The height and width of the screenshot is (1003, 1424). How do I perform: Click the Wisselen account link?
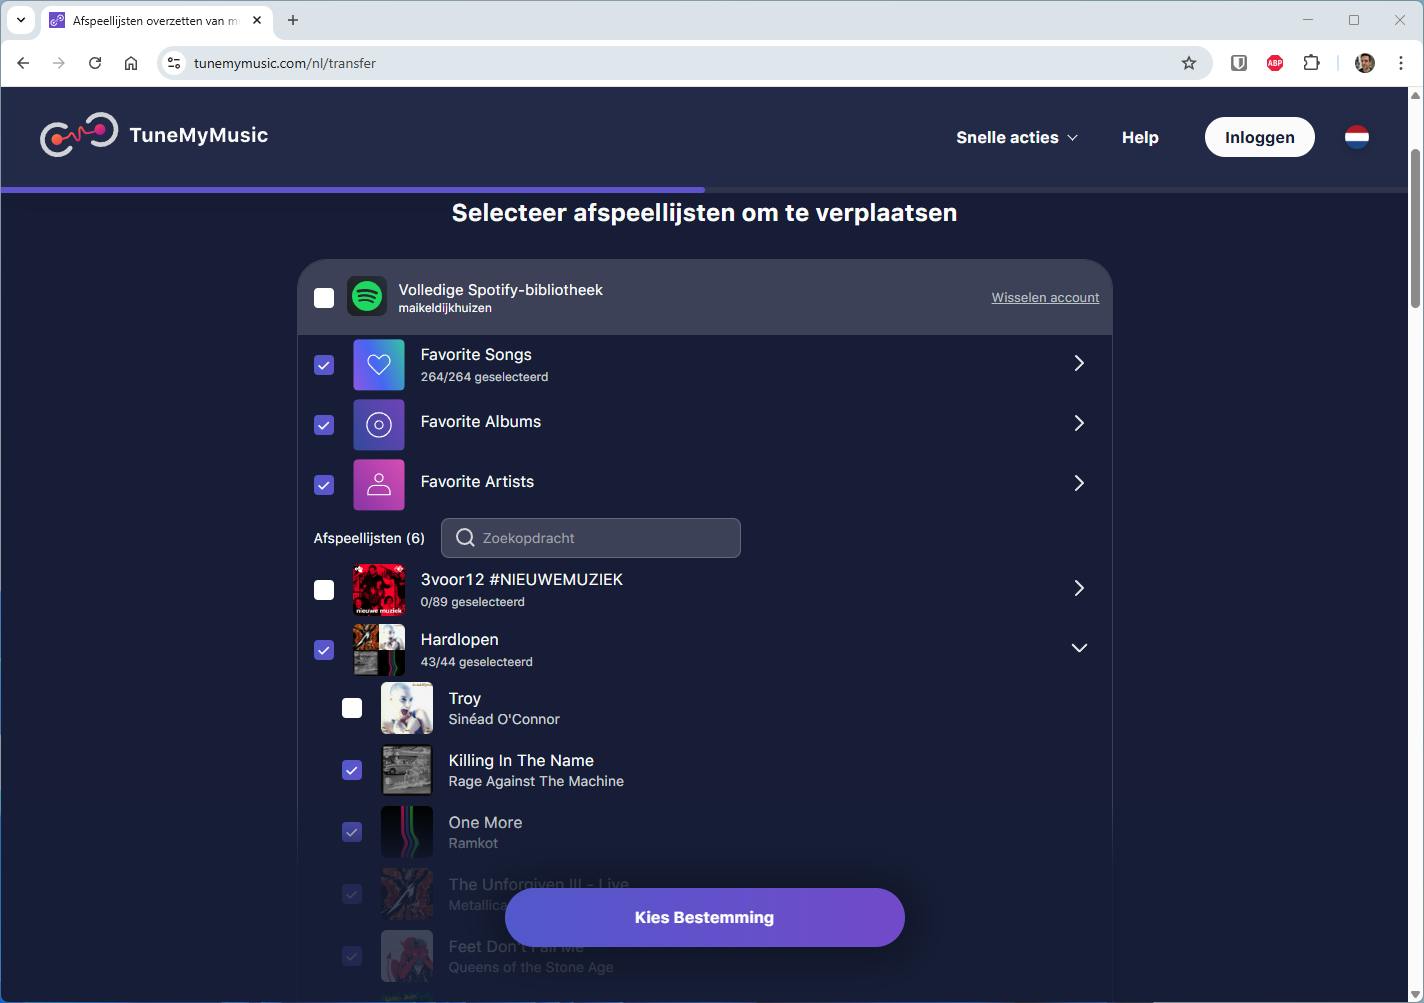pos(1045,297)
